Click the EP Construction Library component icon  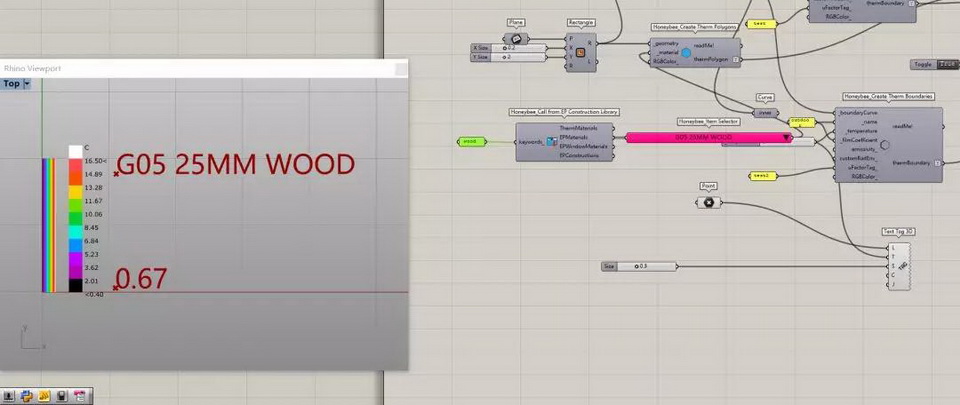point(551,142)
